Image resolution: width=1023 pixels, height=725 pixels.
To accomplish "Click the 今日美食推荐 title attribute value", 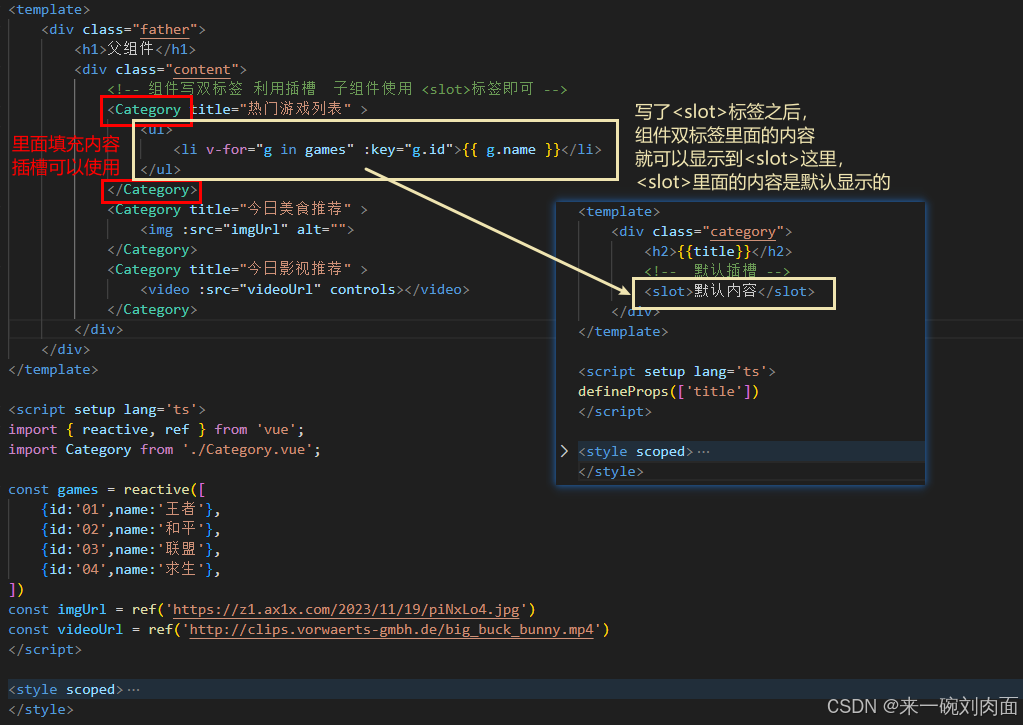I will [296, 209].
